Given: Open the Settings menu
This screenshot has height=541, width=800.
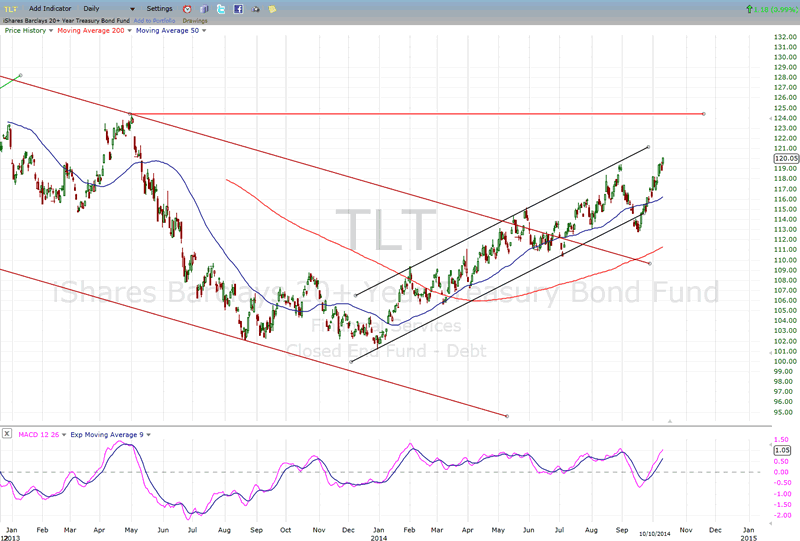Looking at the screenshot, I should pos(160,9).
